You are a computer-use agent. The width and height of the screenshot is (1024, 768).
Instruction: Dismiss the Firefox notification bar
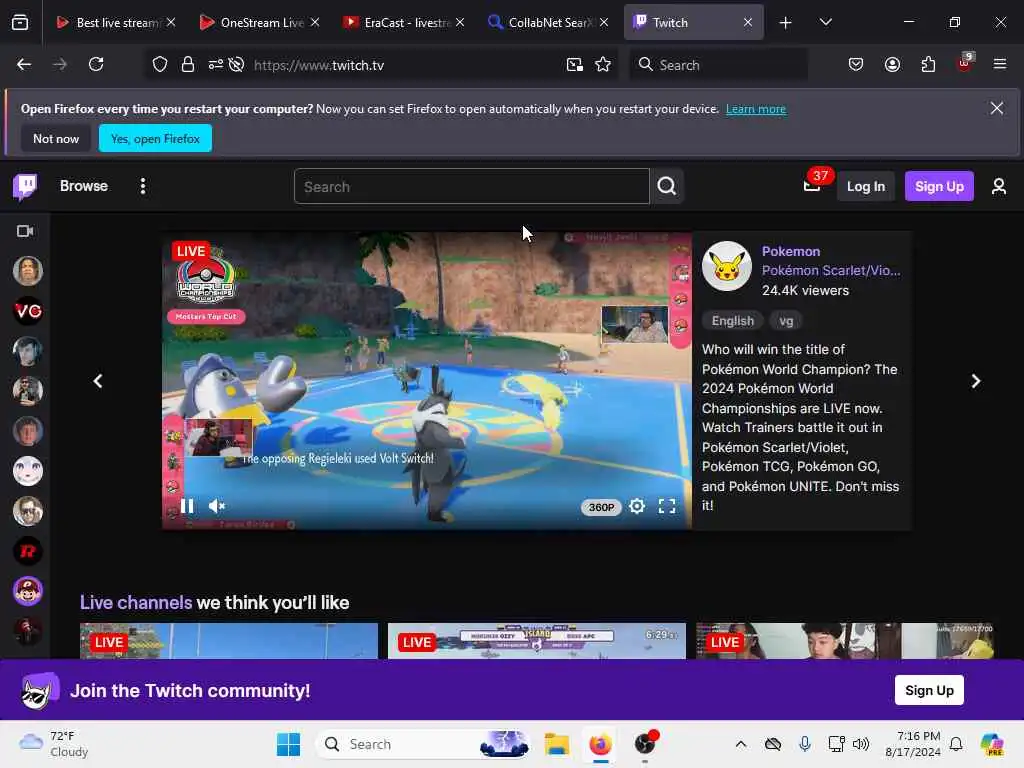click(x=997, y=108)
